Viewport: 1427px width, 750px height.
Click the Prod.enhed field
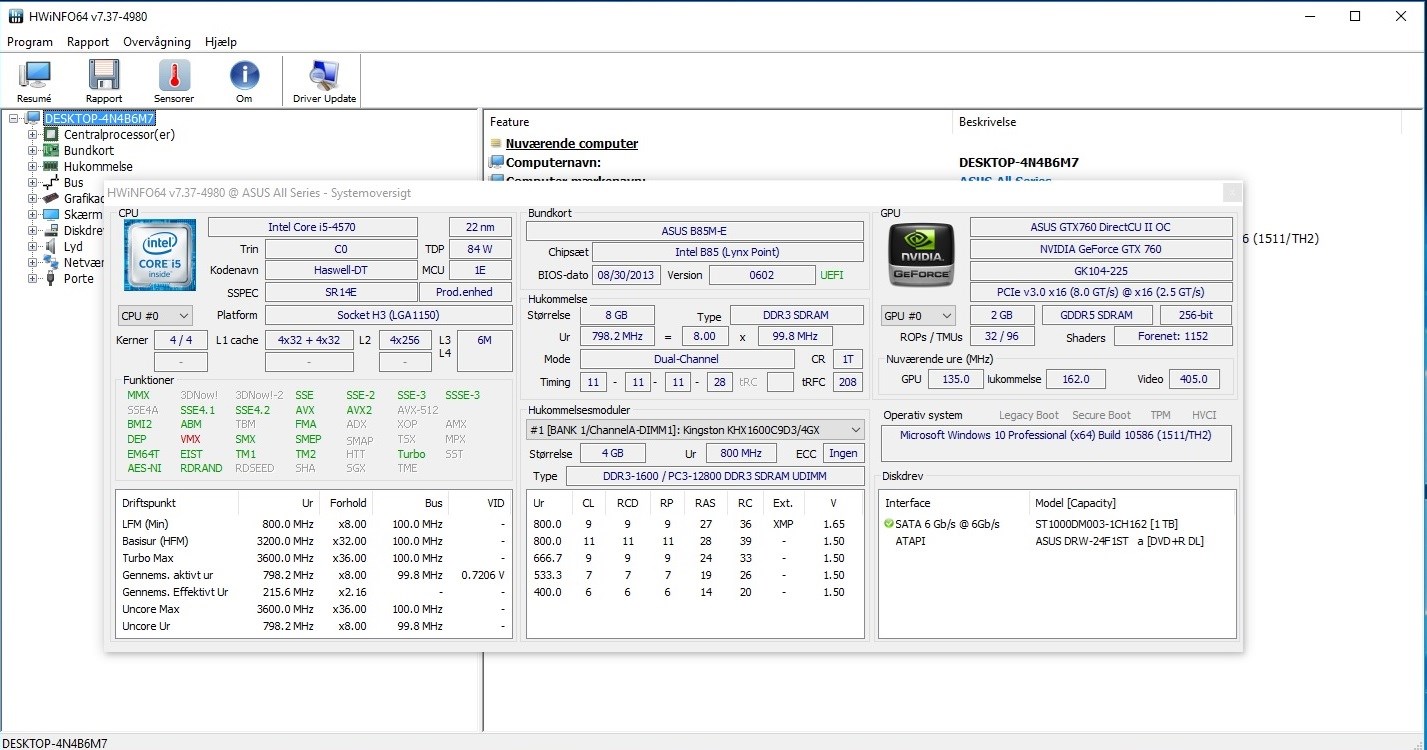click(x=465, y=292)
